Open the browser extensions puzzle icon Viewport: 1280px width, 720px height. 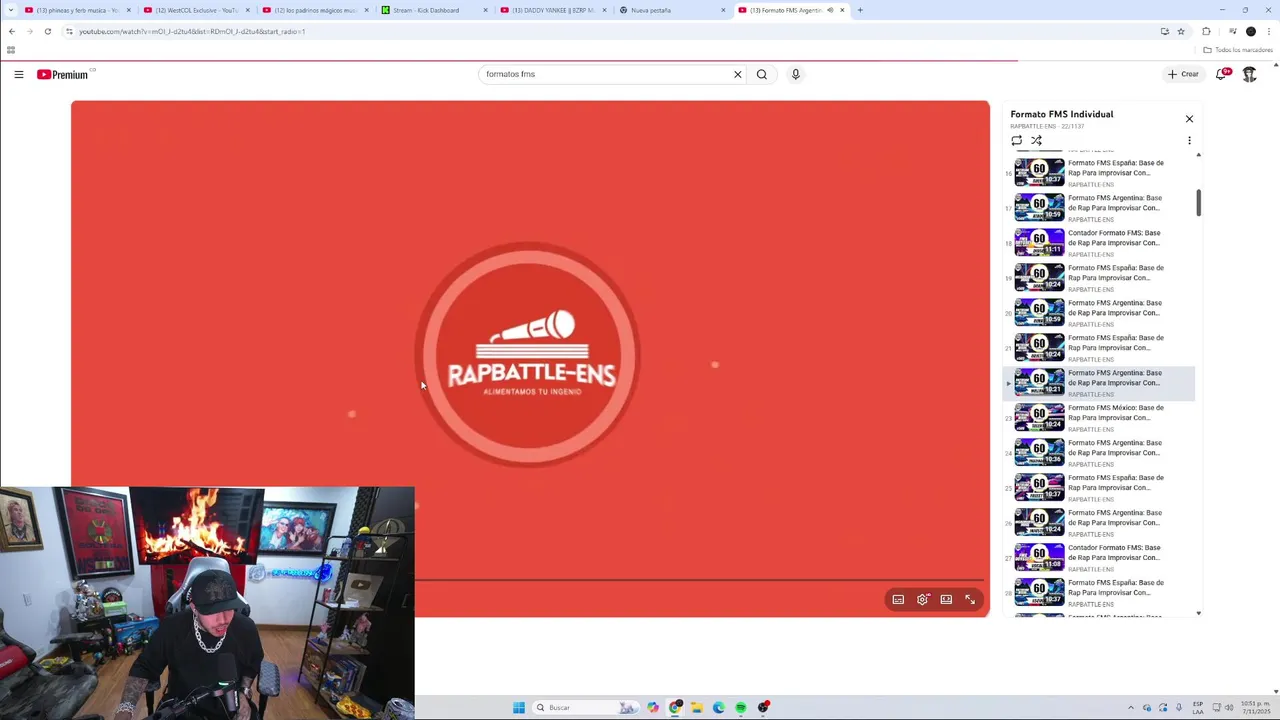(x=1206, y=31)
